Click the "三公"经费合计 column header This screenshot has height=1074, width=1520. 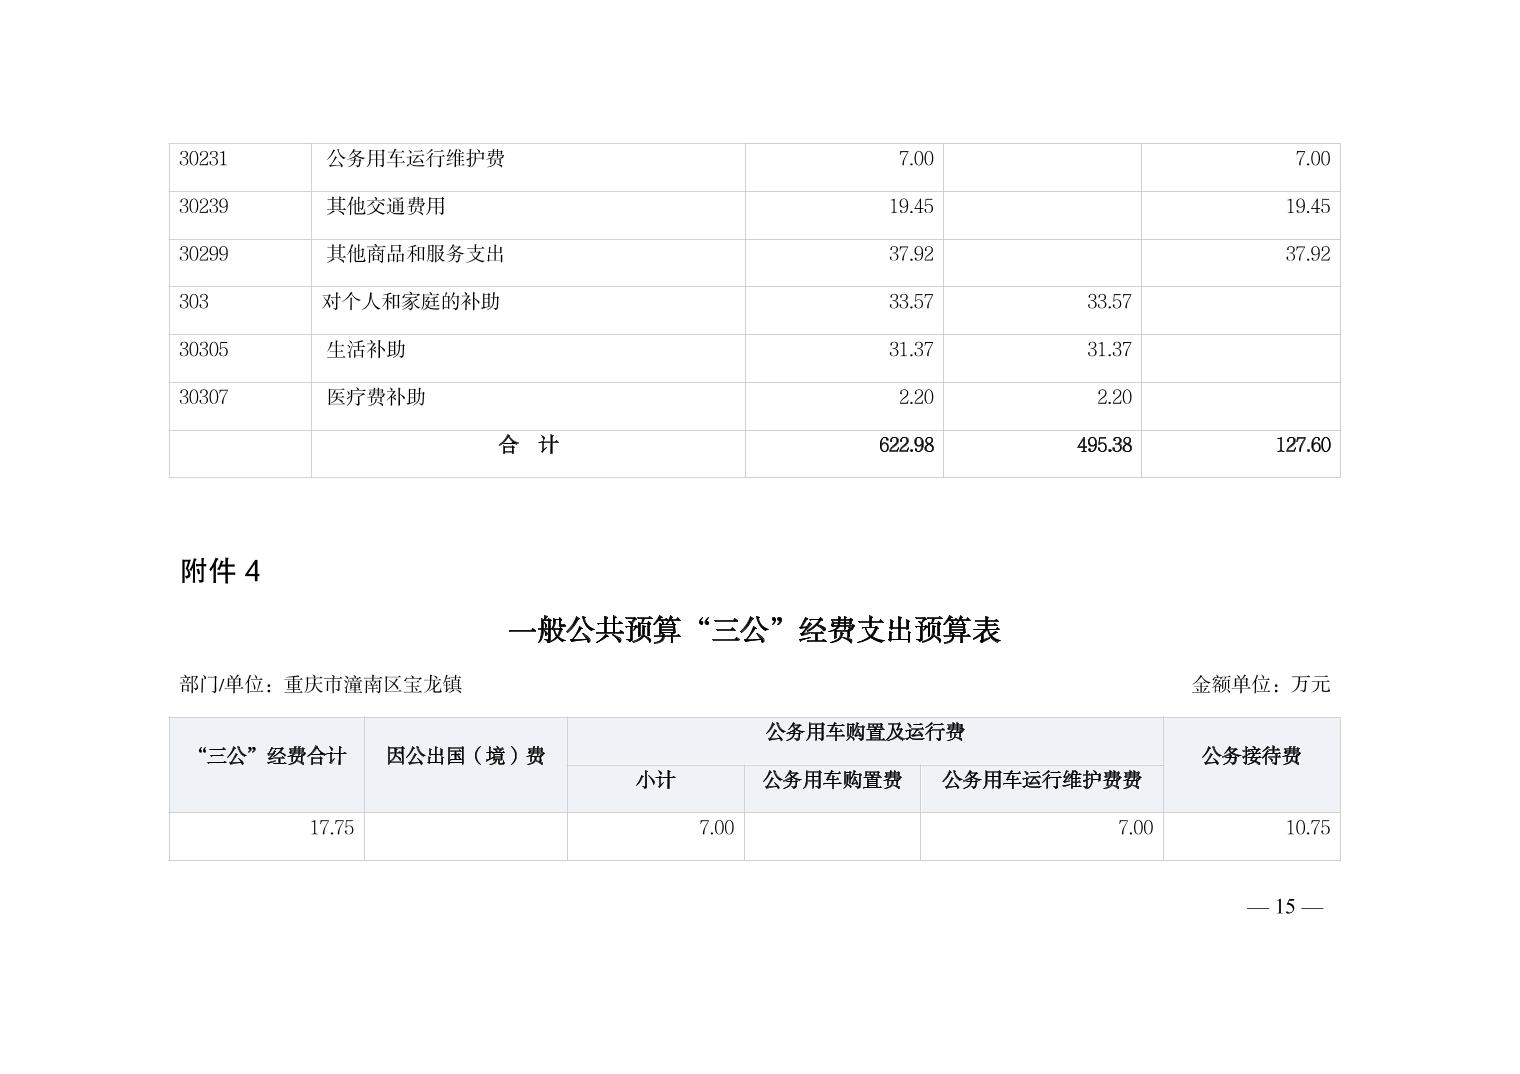[x=271, y=757]
